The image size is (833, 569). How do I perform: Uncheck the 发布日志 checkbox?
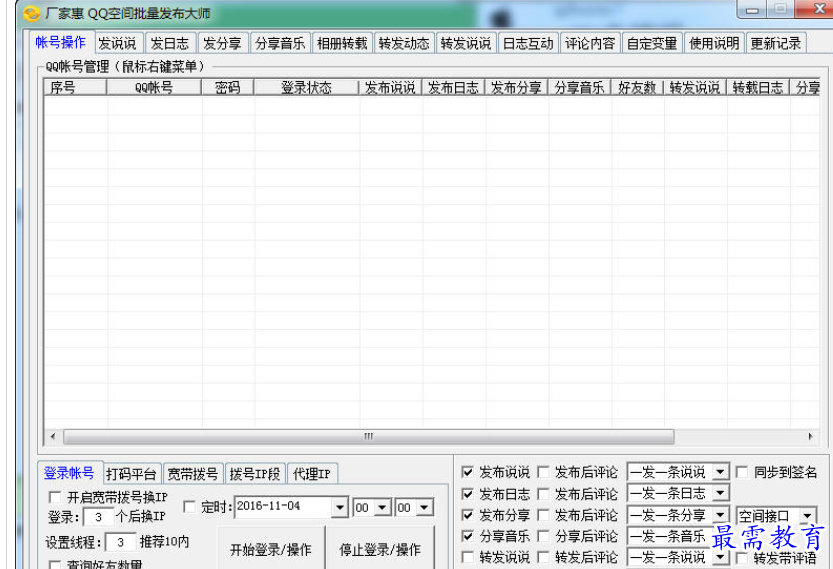point(468,494)
